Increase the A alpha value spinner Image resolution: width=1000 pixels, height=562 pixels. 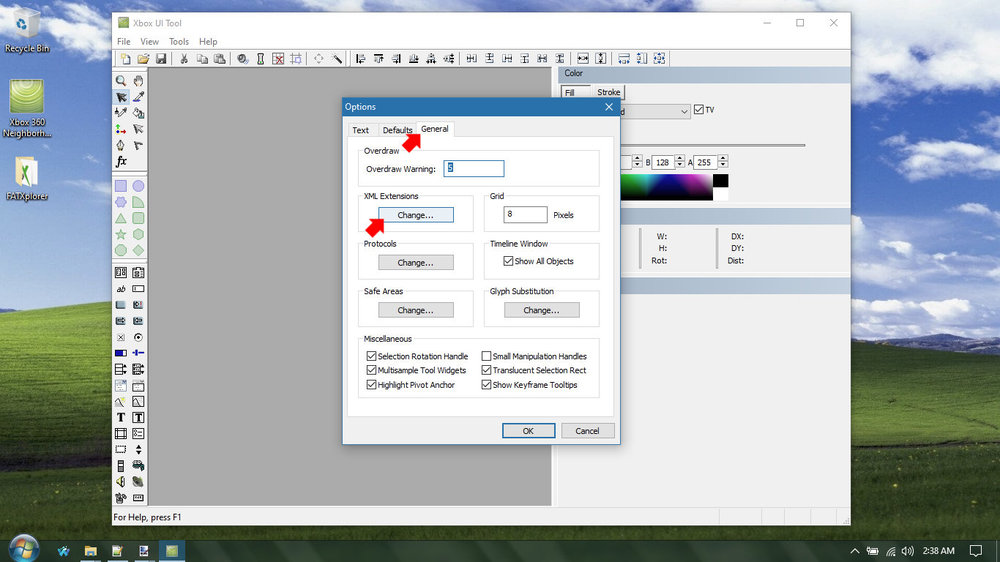coord(723,159)
